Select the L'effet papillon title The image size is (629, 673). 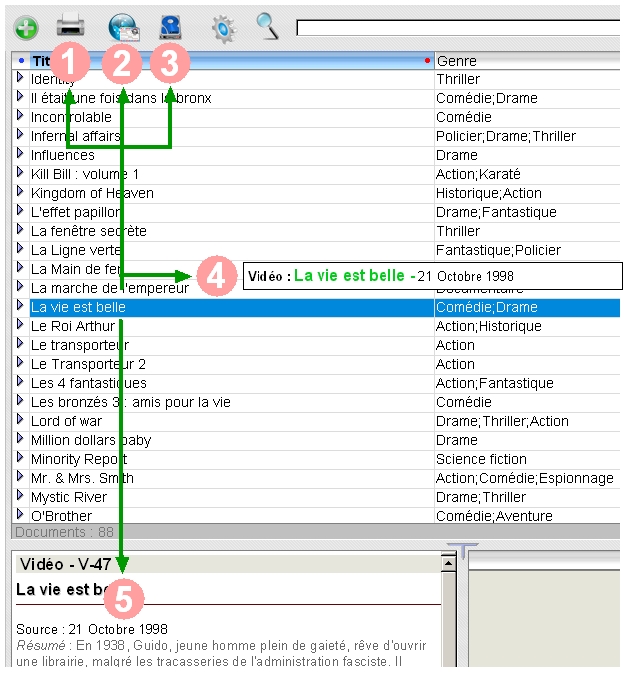[x=76, y=212]
